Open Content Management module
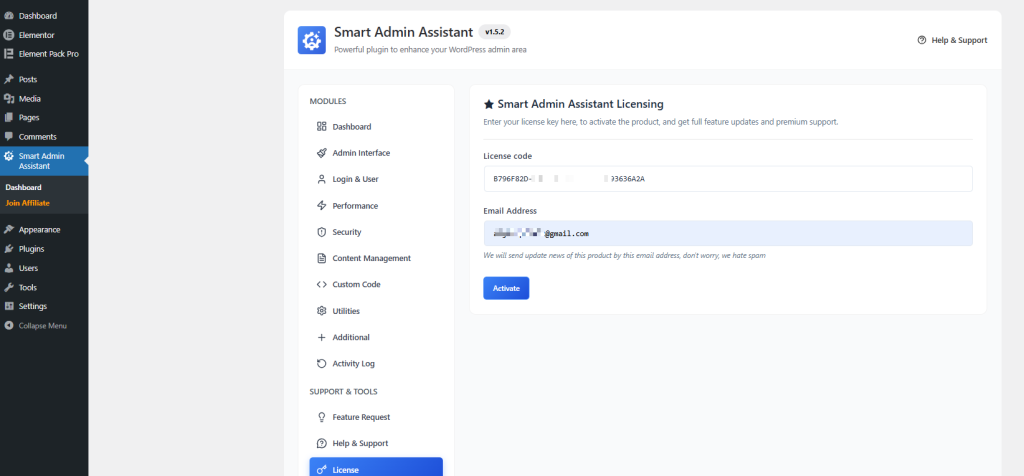The height and width of the screenshot is (476, 1024). 376,258
